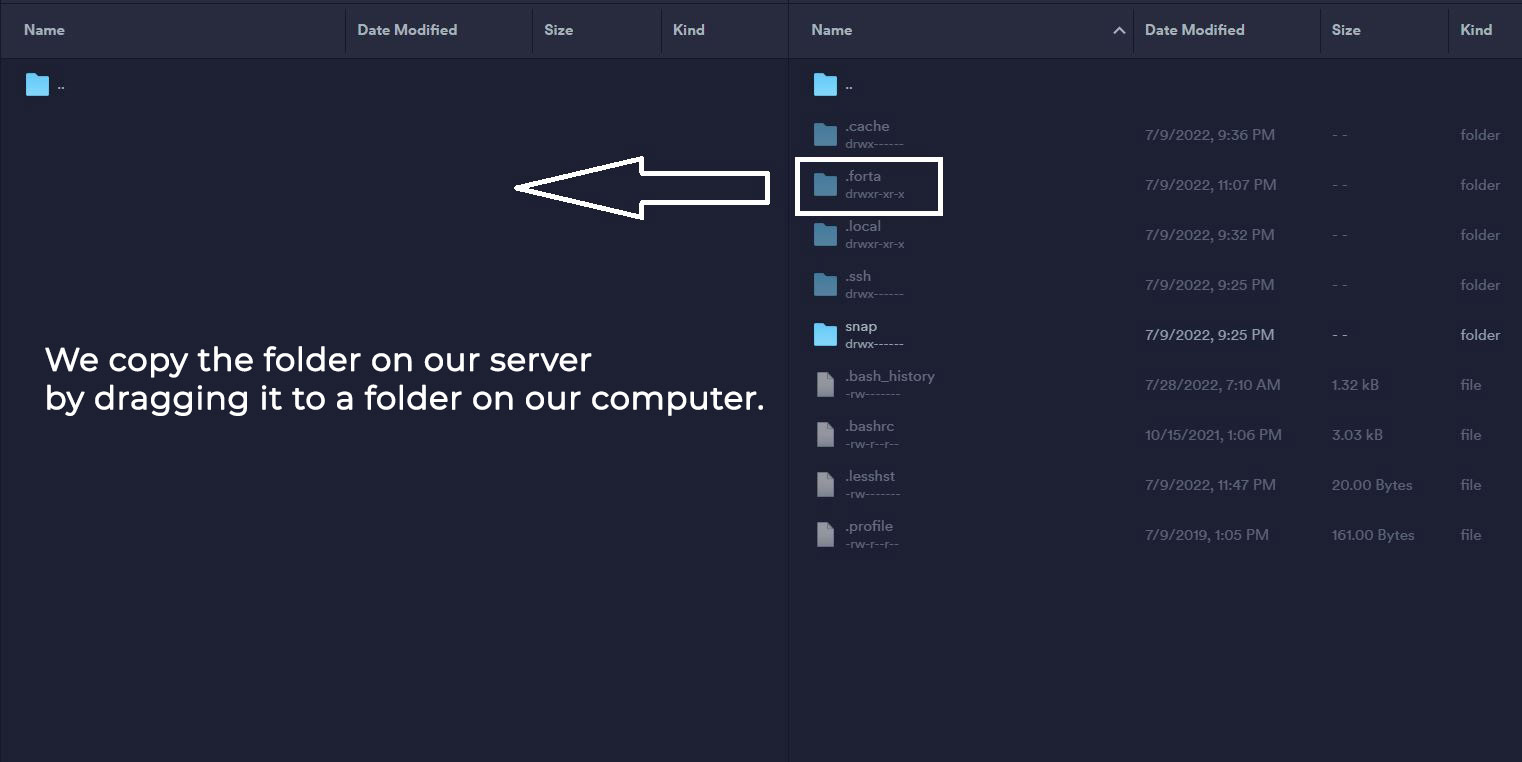Click the .forta folder name

pos(863,176)
